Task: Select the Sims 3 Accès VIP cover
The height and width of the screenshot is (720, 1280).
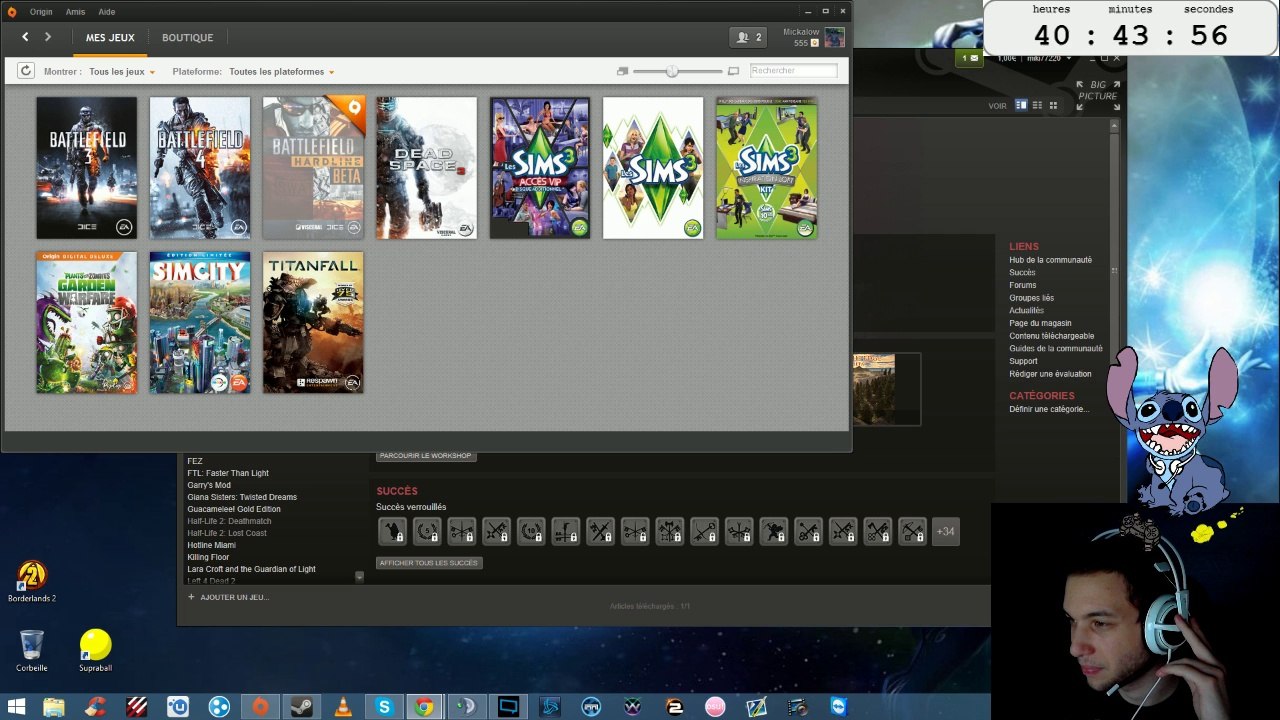Action: pos(540,168)
